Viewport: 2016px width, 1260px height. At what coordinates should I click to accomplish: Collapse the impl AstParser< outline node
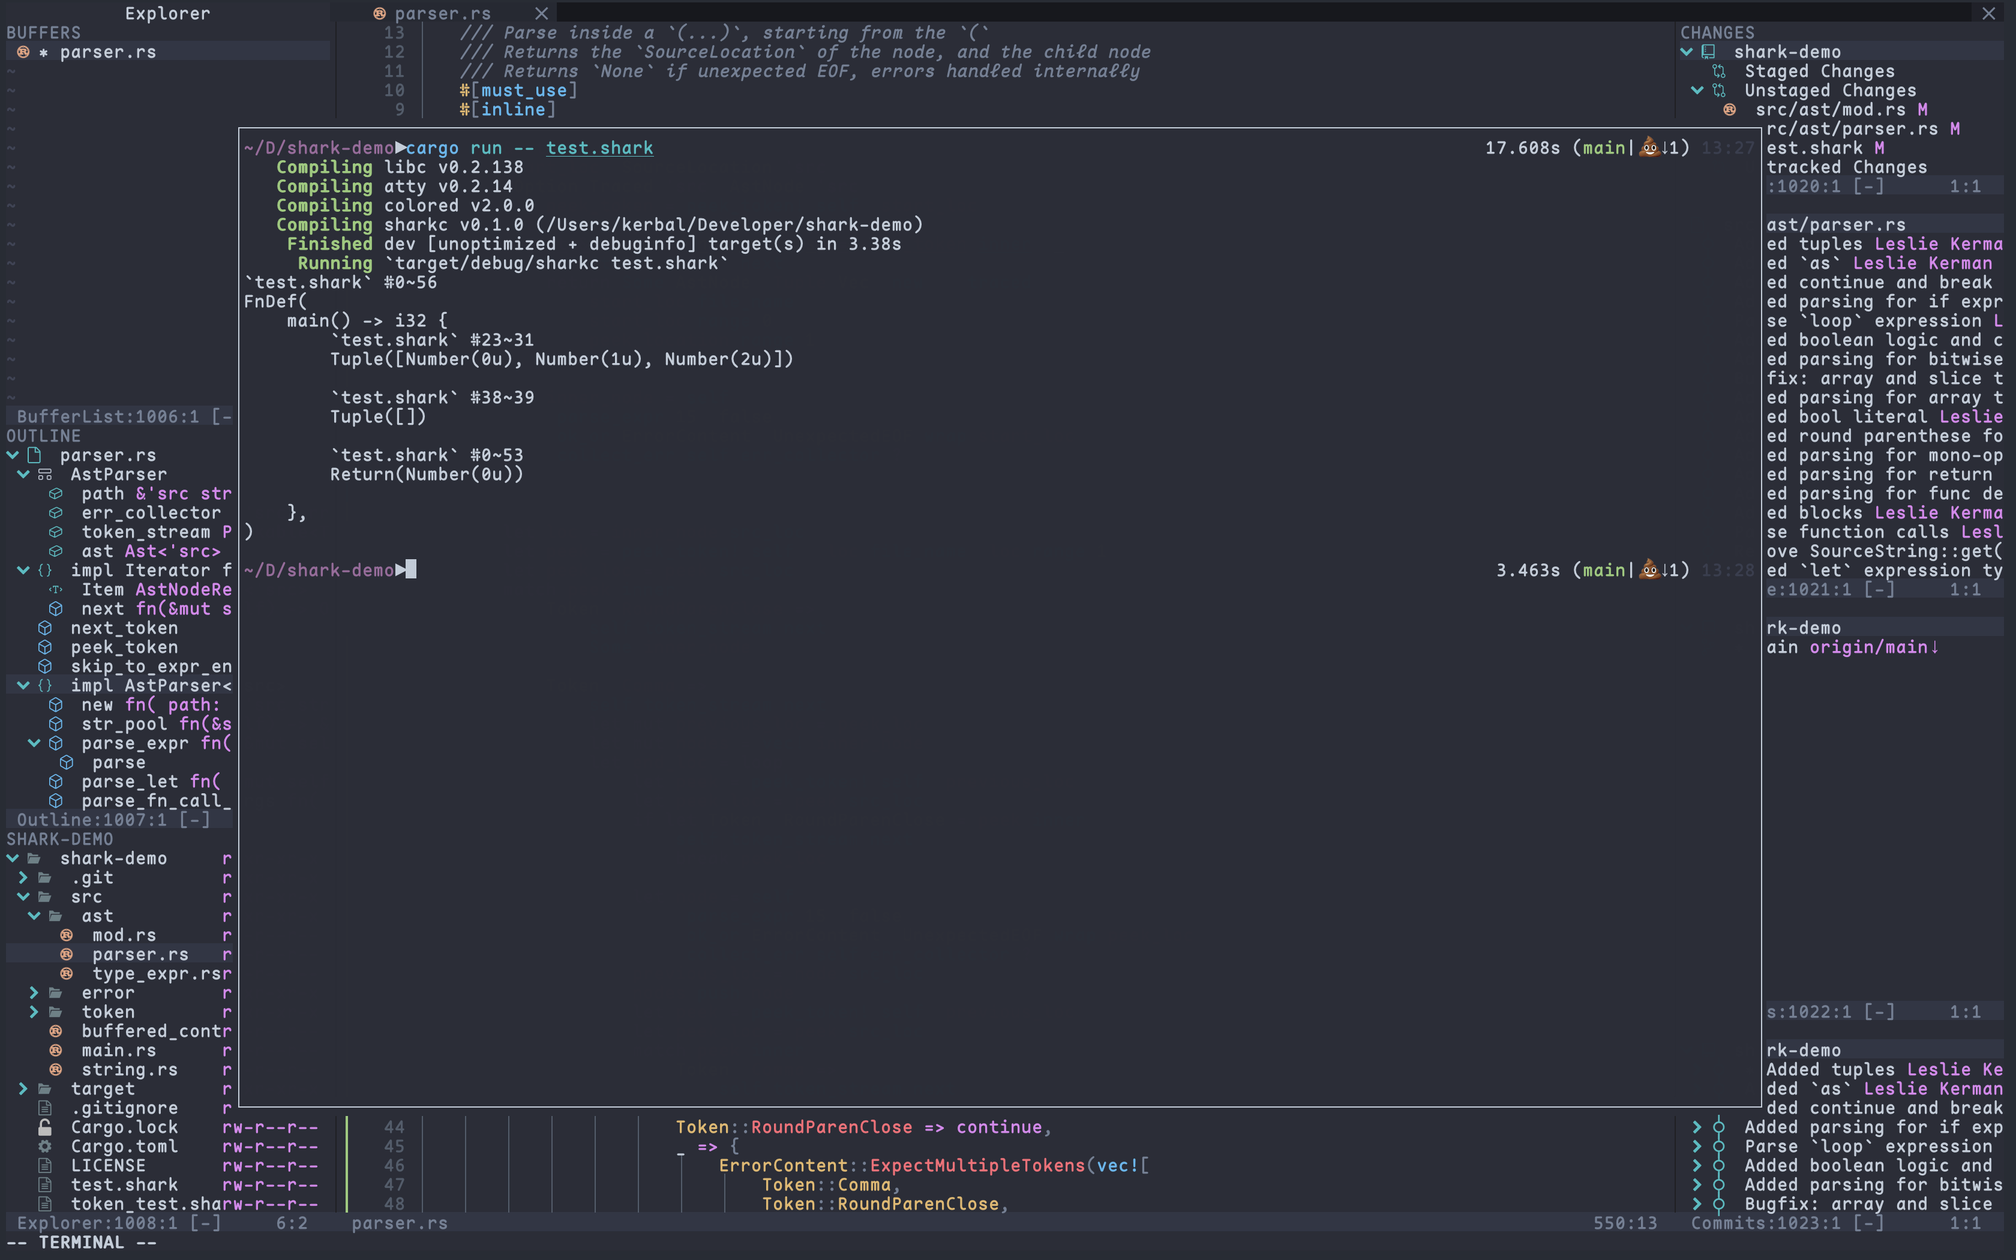click(23, 686)
